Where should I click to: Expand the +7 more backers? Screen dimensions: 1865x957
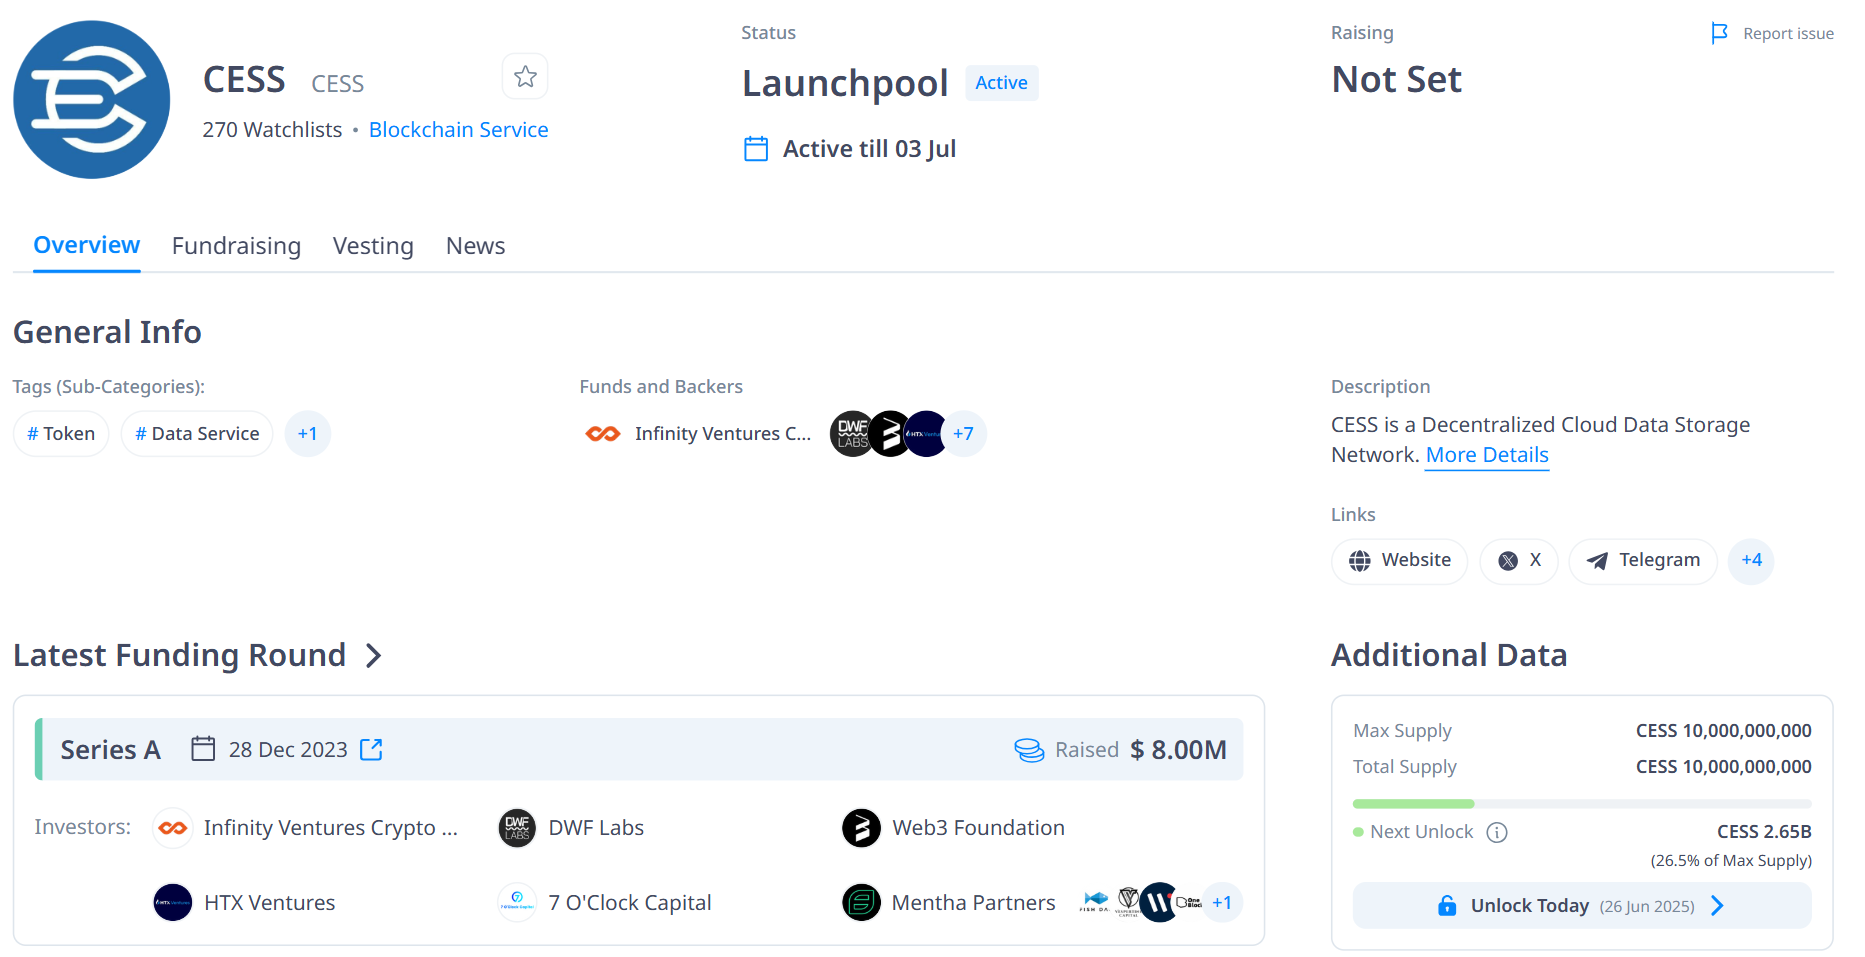click(964, 434)
